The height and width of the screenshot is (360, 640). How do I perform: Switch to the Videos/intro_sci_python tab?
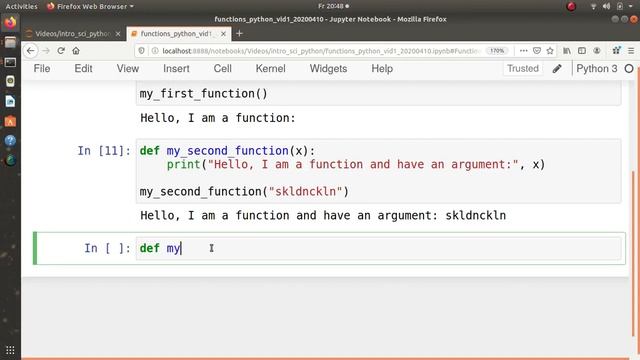[x=73, y=34]
